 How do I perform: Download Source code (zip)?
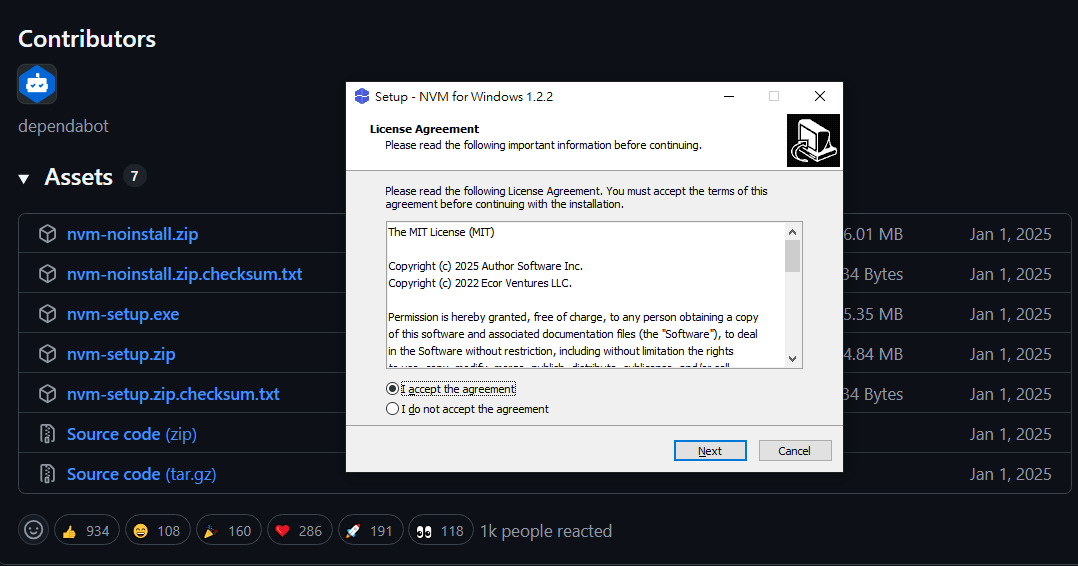click(132, 434)
